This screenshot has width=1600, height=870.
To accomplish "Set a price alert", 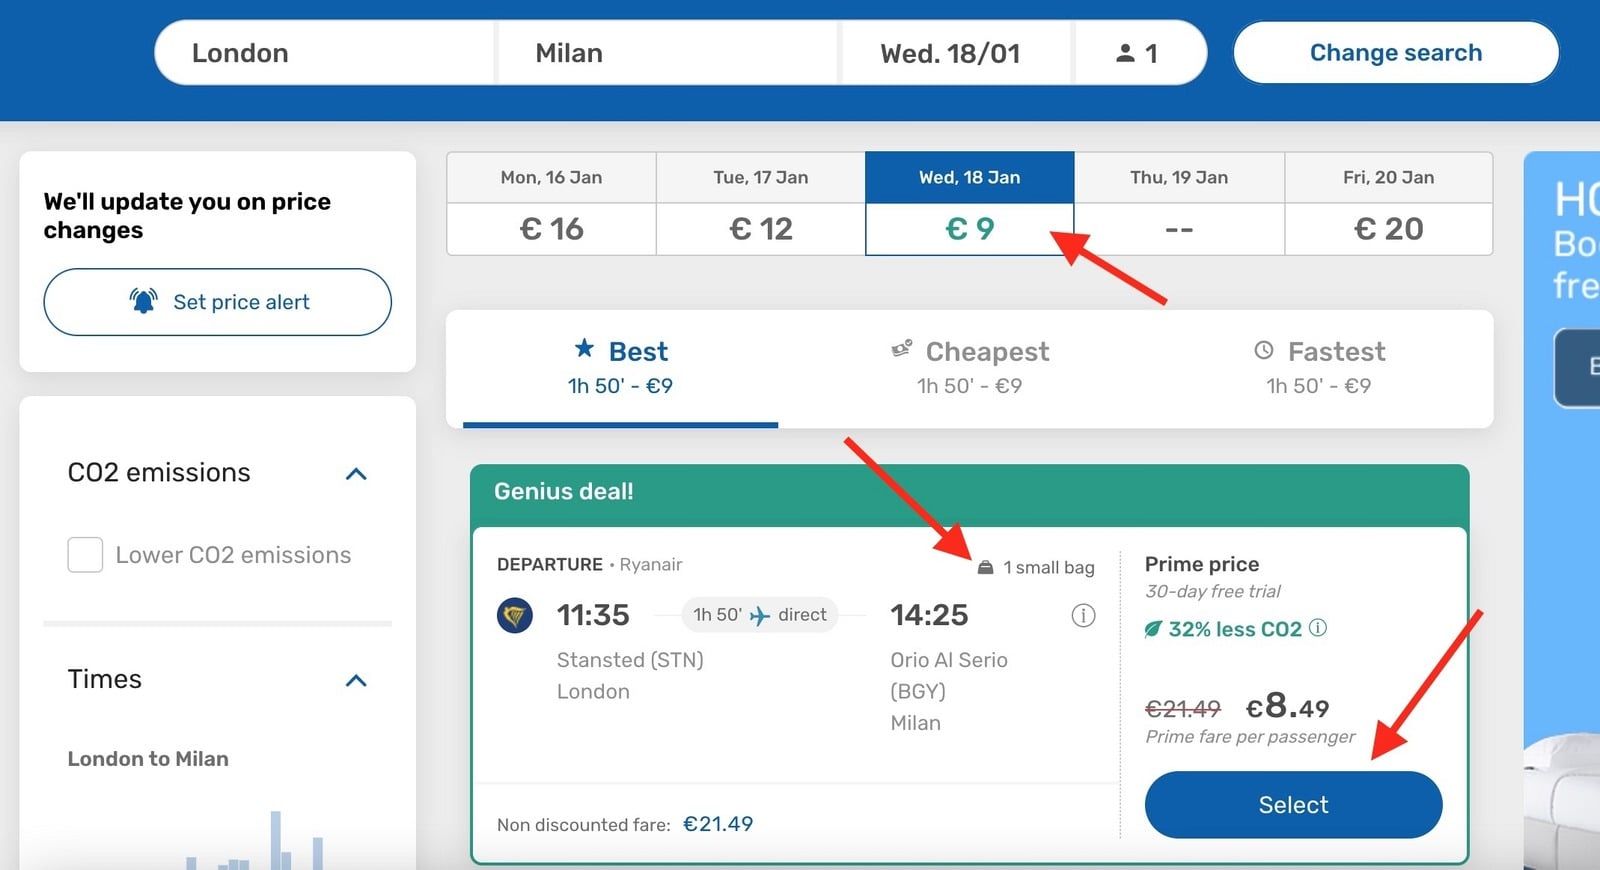I will coord(217,302).
